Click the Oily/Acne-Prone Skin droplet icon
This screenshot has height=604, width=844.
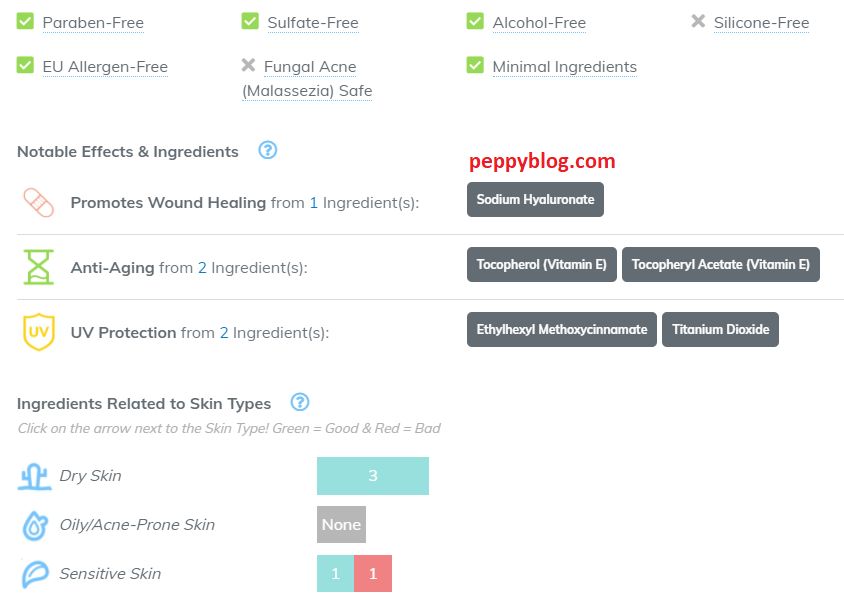(34, 525)
